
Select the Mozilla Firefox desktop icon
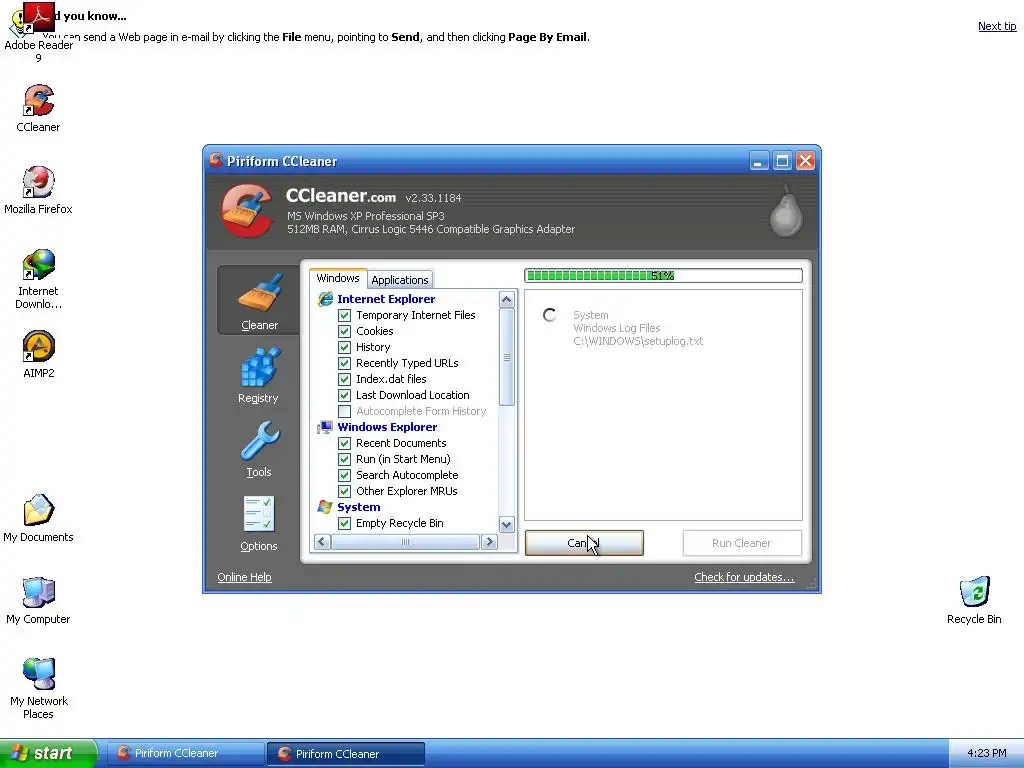(38, 191)
